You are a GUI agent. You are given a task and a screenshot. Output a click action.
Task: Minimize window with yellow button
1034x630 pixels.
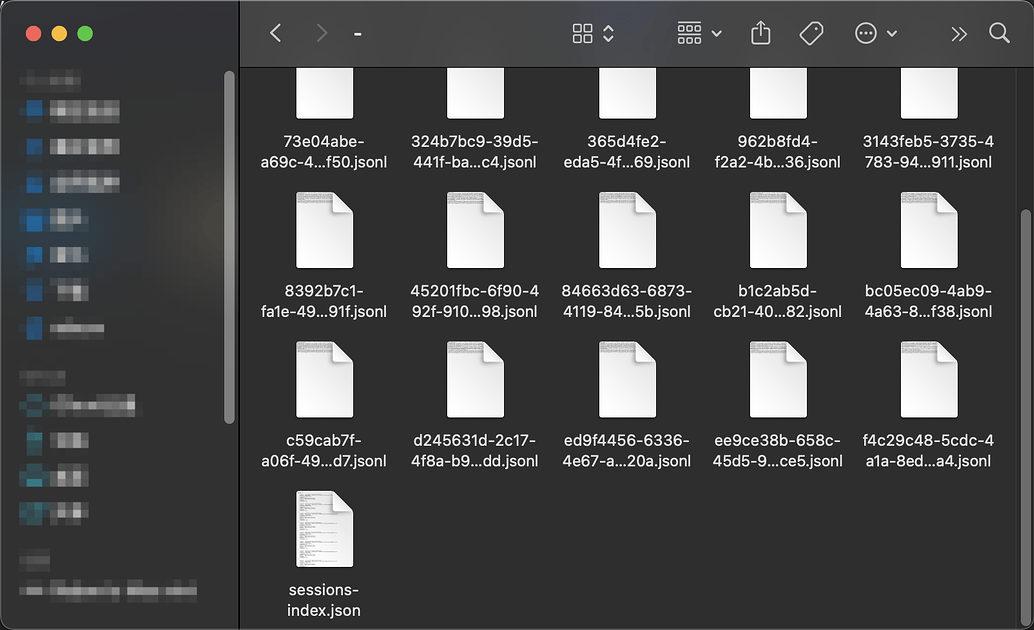click(x=59, y=34)
